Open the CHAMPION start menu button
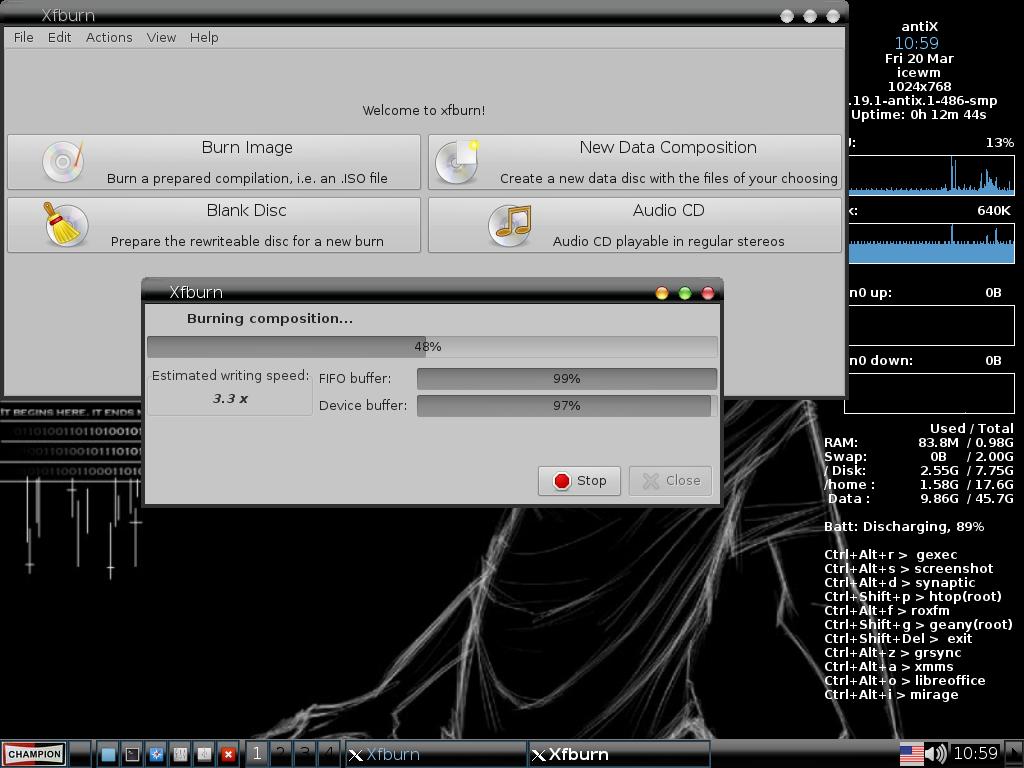This screenshot has height=768, width=1024. [x=33, y=754]
